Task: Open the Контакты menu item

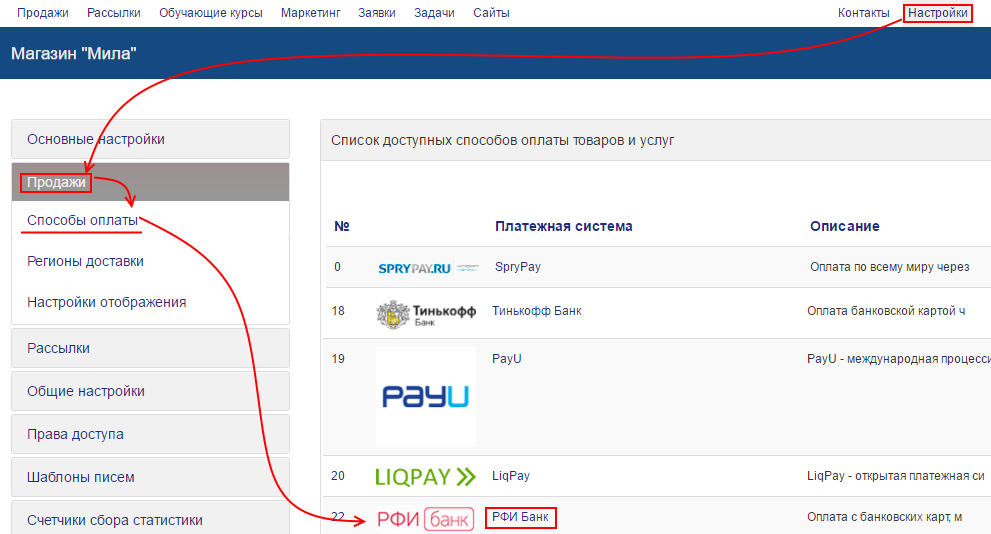Action: click(863, 13)
